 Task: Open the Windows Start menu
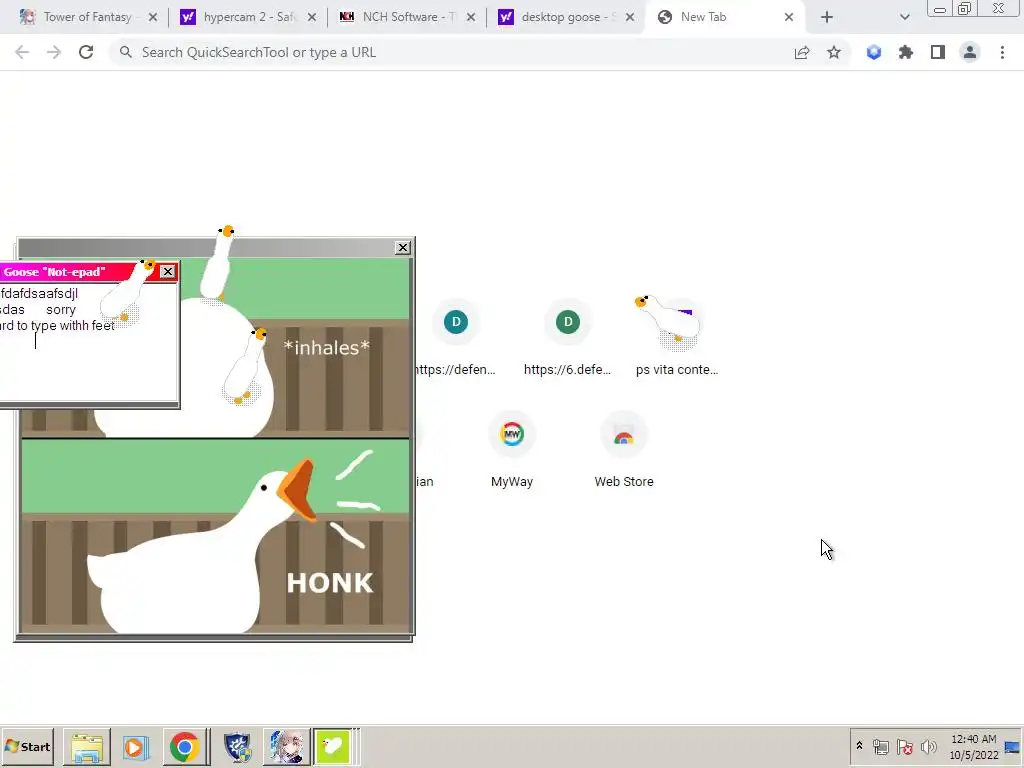coord(27,746)
